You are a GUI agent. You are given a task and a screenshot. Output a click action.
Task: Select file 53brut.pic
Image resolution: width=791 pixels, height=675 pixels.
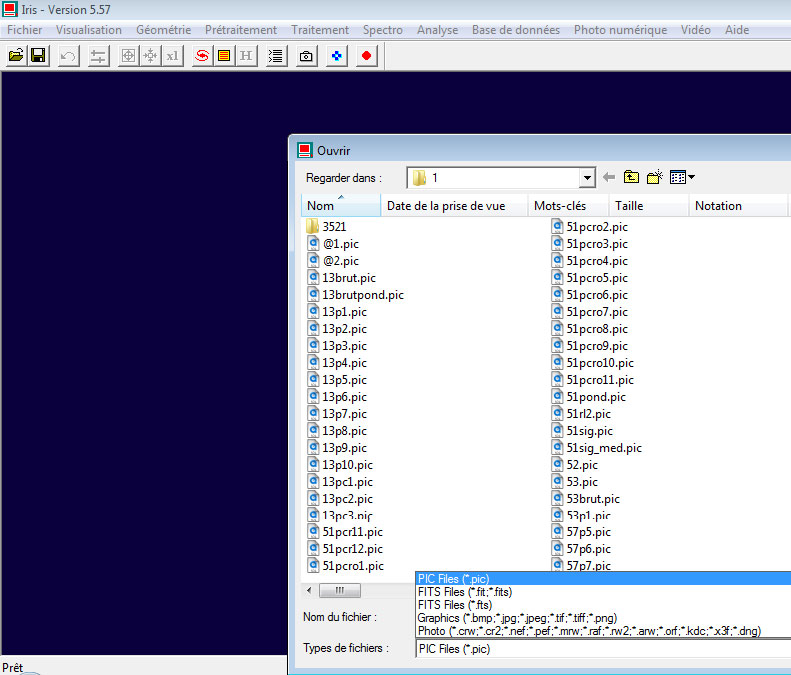[586, 498]
